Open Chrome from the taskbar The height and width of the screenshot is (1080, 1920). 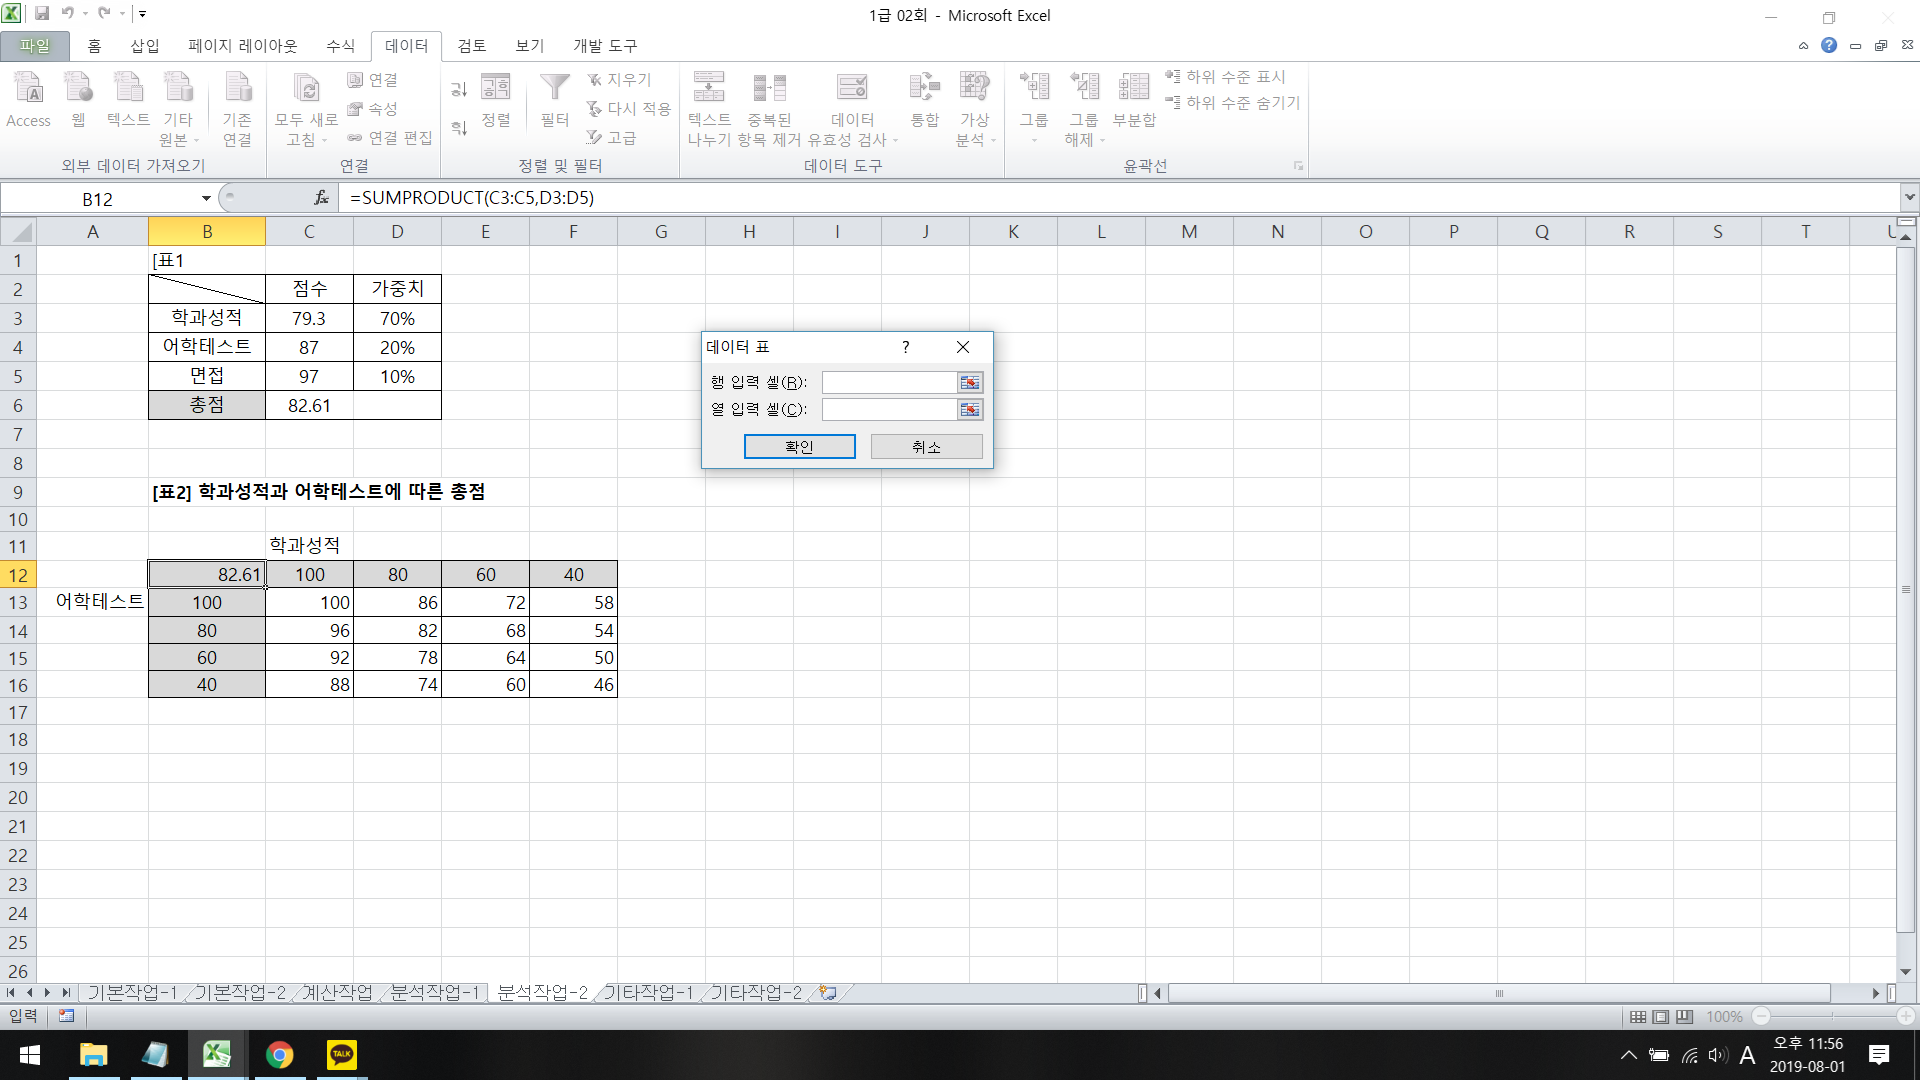(x=279, y=1055)
